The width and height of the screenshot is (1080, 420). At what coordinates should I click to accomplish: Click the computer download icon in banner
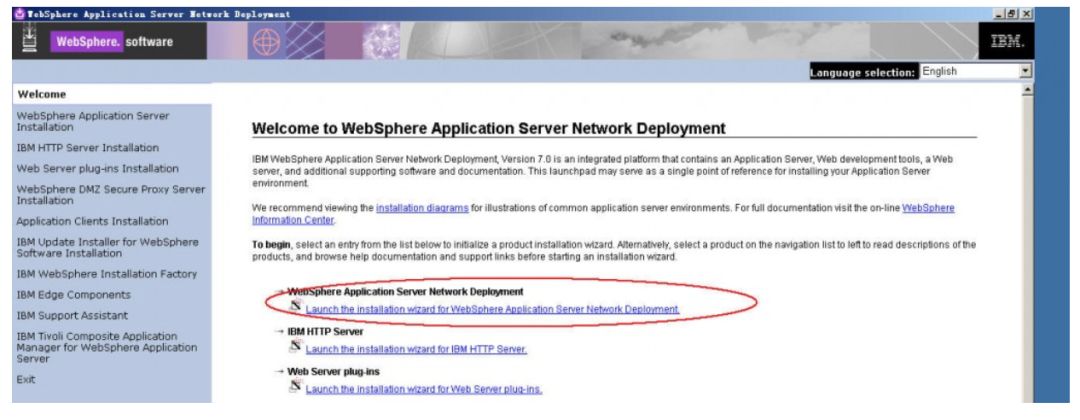pos(30,40)
